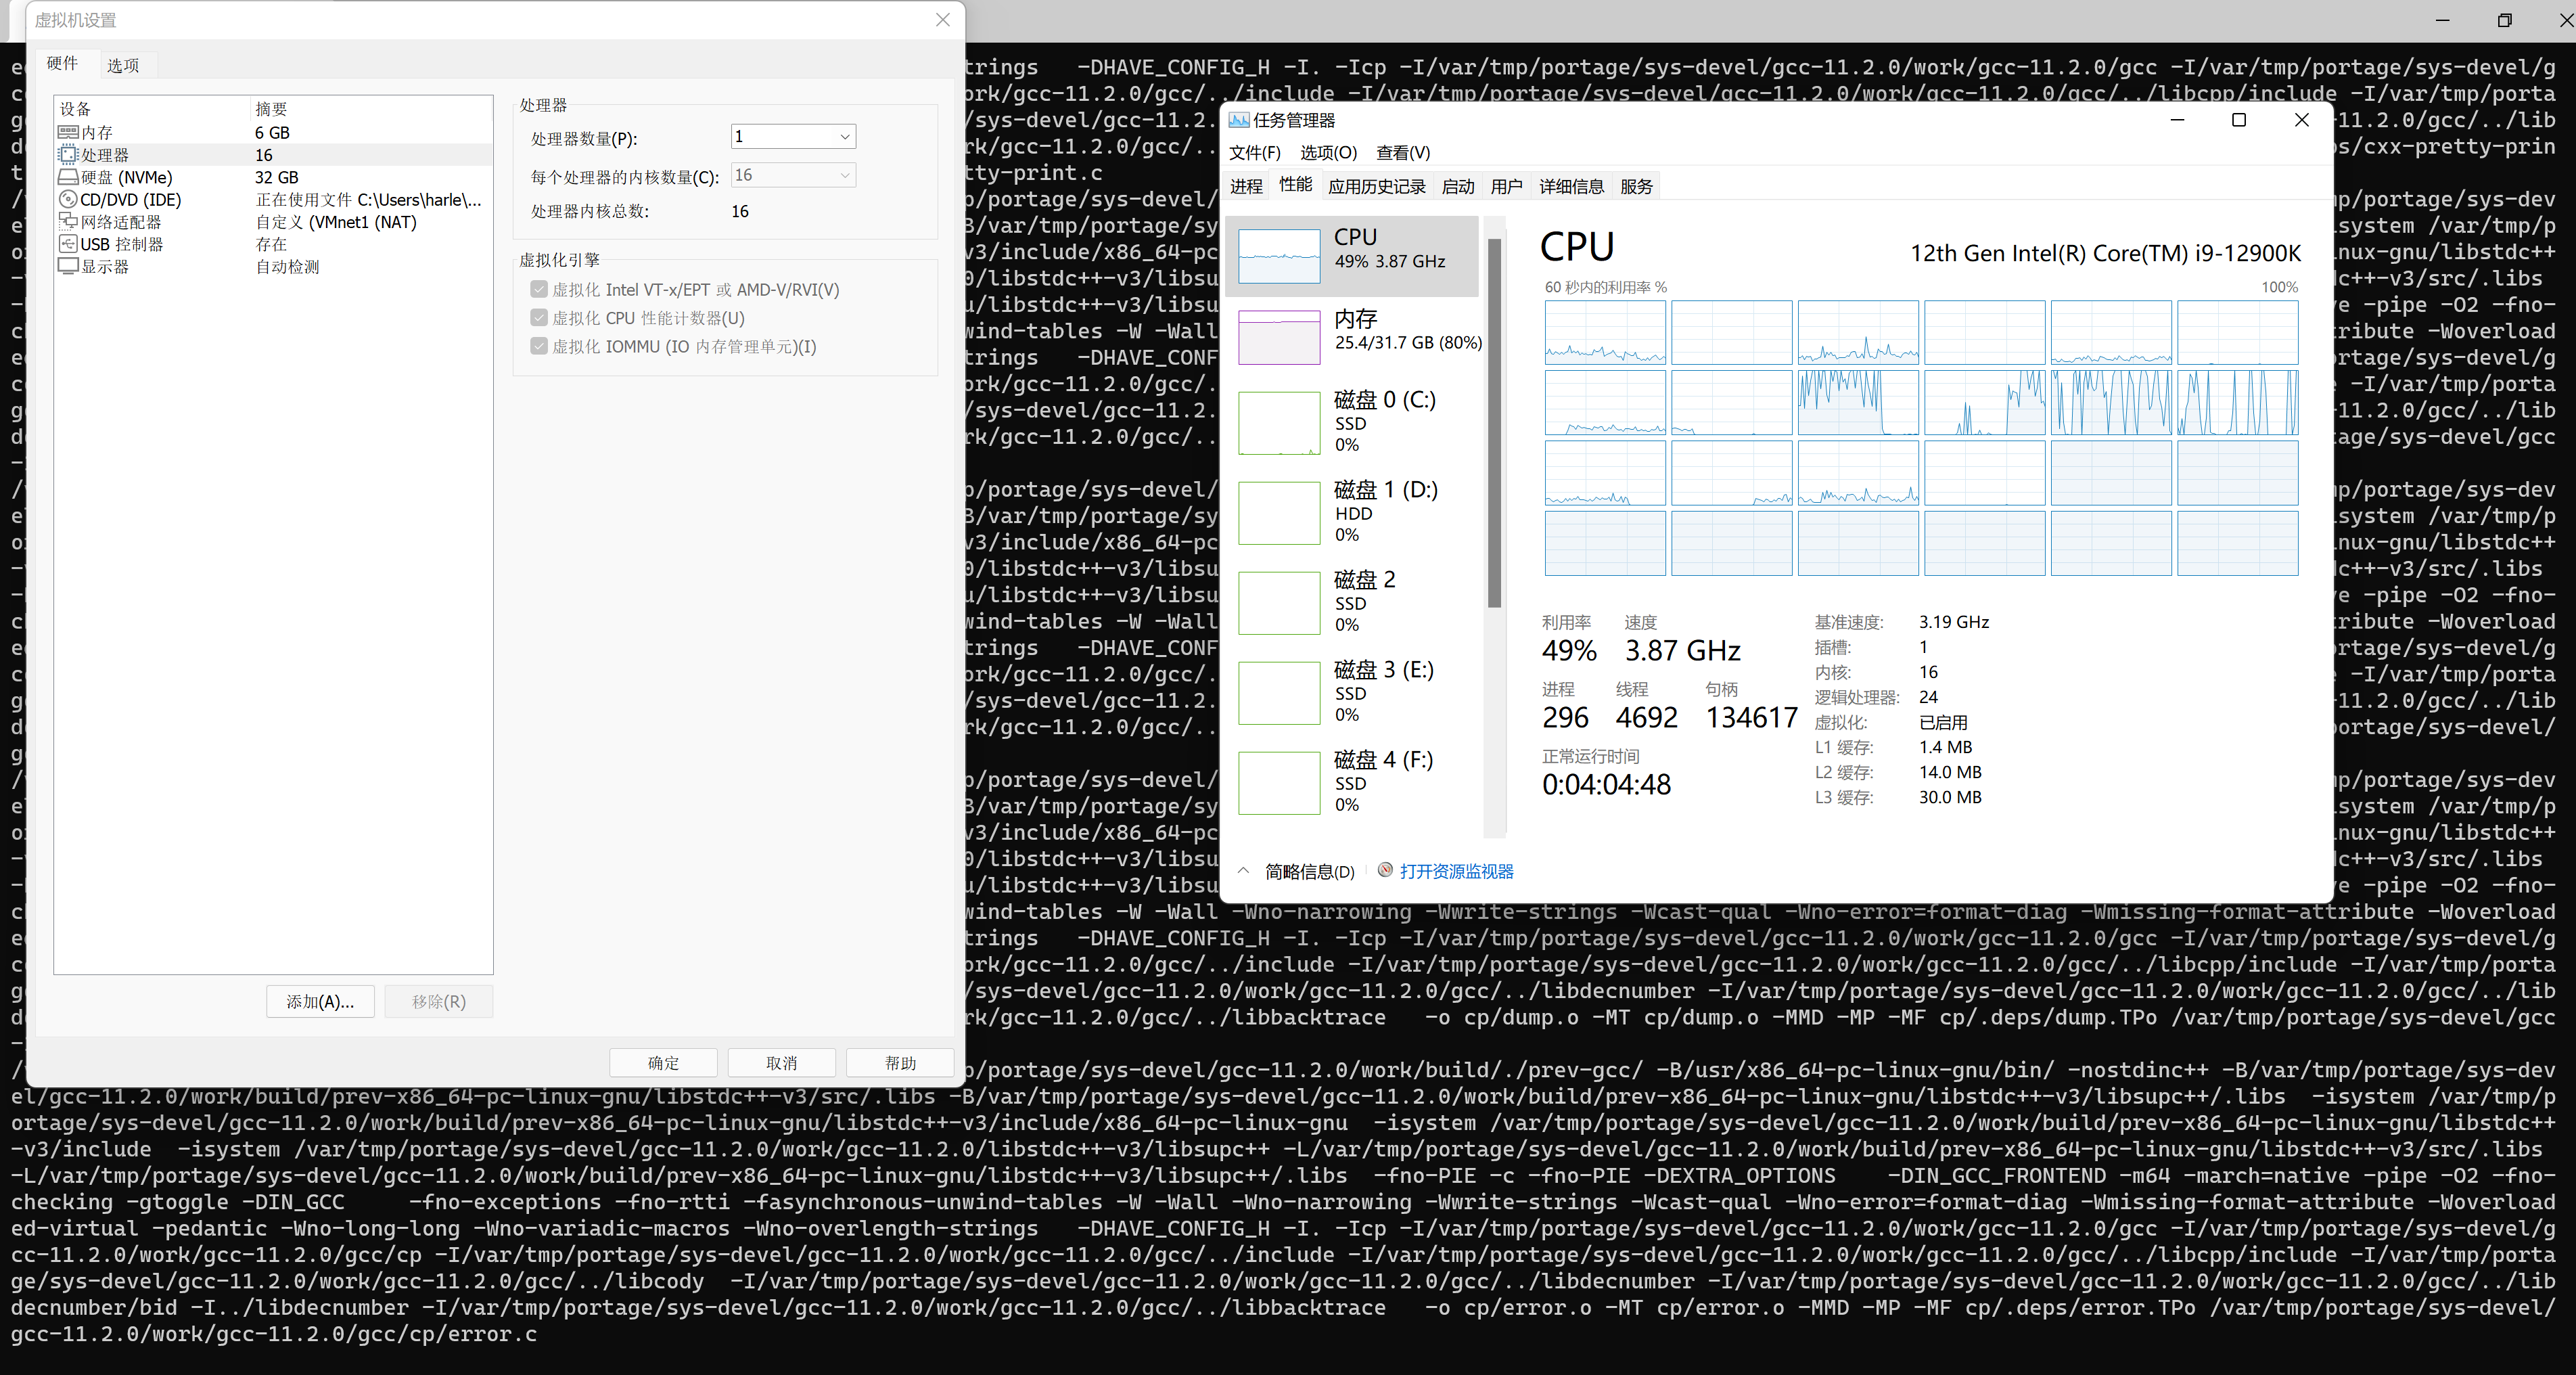Toggle 虚拟化 IOMMU checkbox
Screen dimensions: 2576x1375
pyautogui.click(x=539, y=346)
